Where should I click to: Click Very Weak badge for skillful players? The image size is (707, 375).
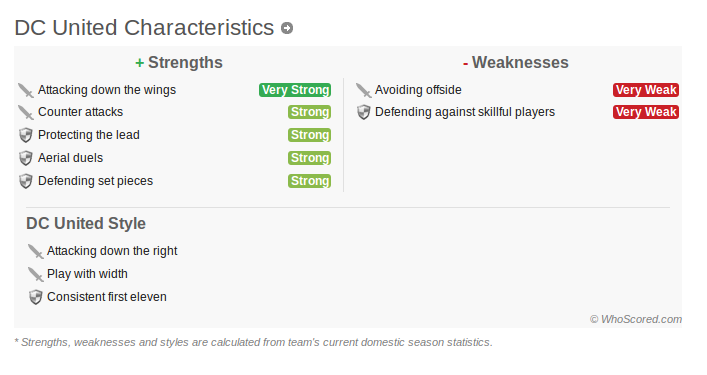pyautogui.click(x=646, y=112)
